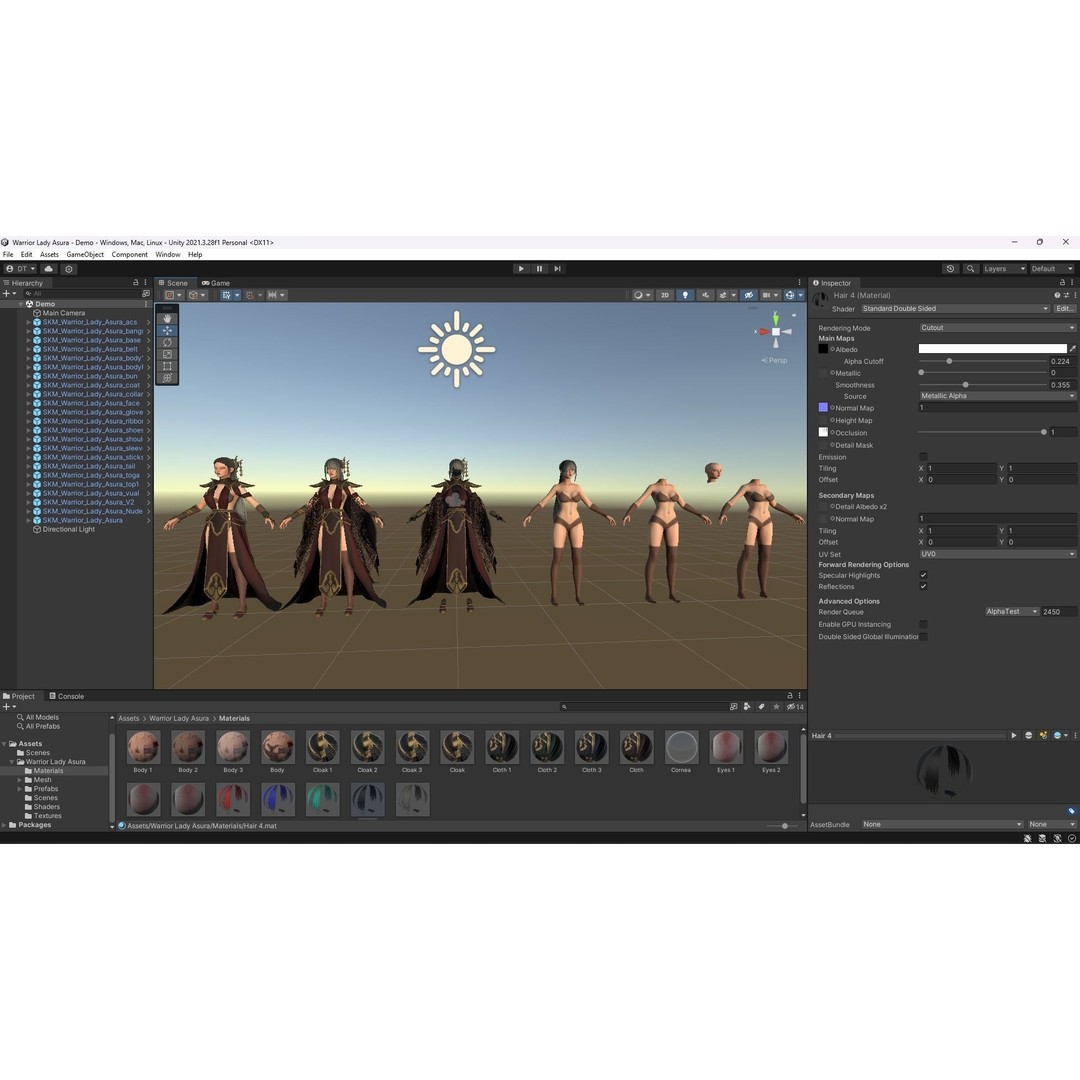Lock the Inspector panel
The image size is (1080, 1080).
[1061, 282]
